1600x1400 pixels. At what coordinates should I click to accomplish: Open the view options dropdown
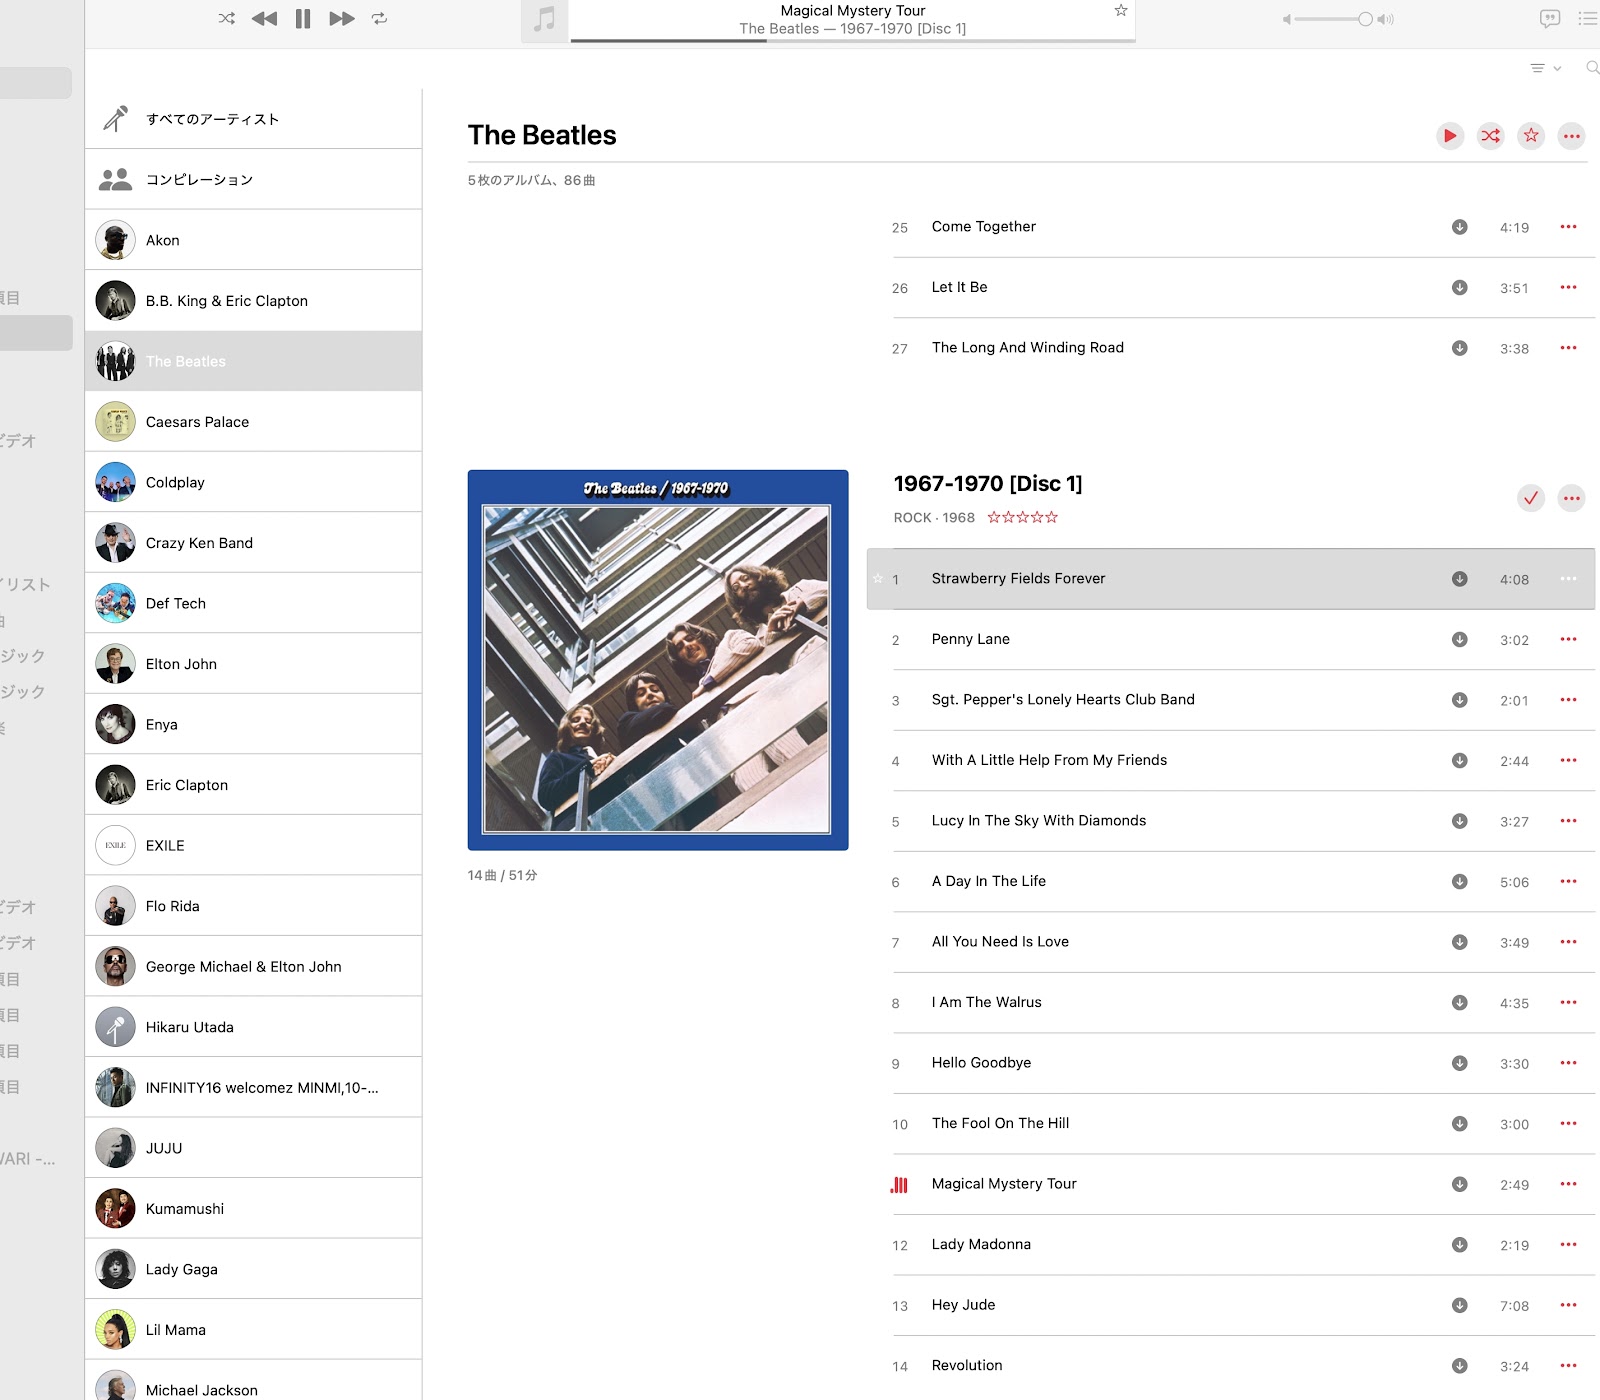coord(1545,68)
